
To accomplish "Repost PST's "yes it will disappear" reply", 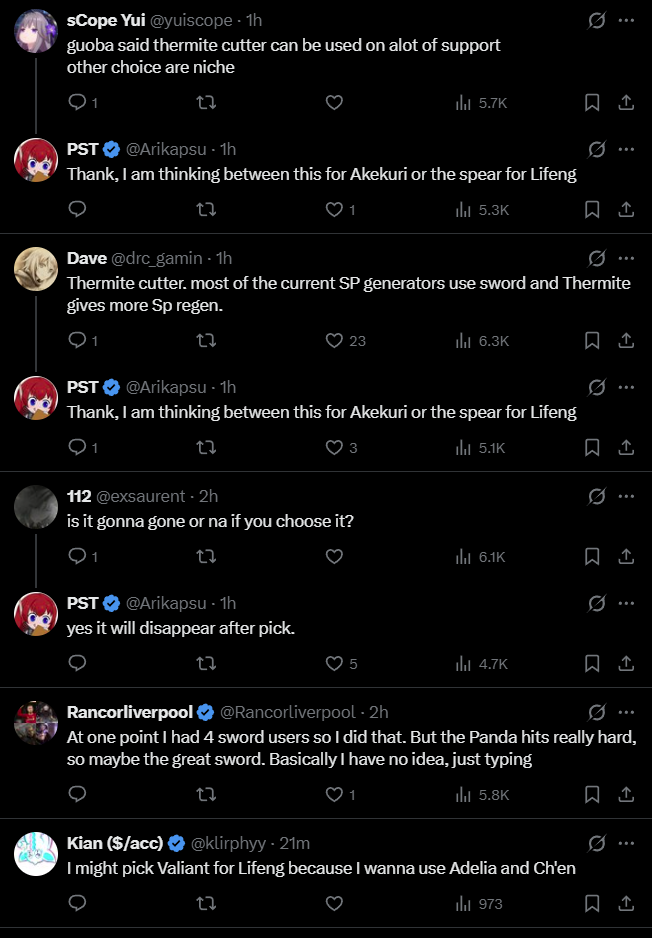I will (x=206, y=663).
